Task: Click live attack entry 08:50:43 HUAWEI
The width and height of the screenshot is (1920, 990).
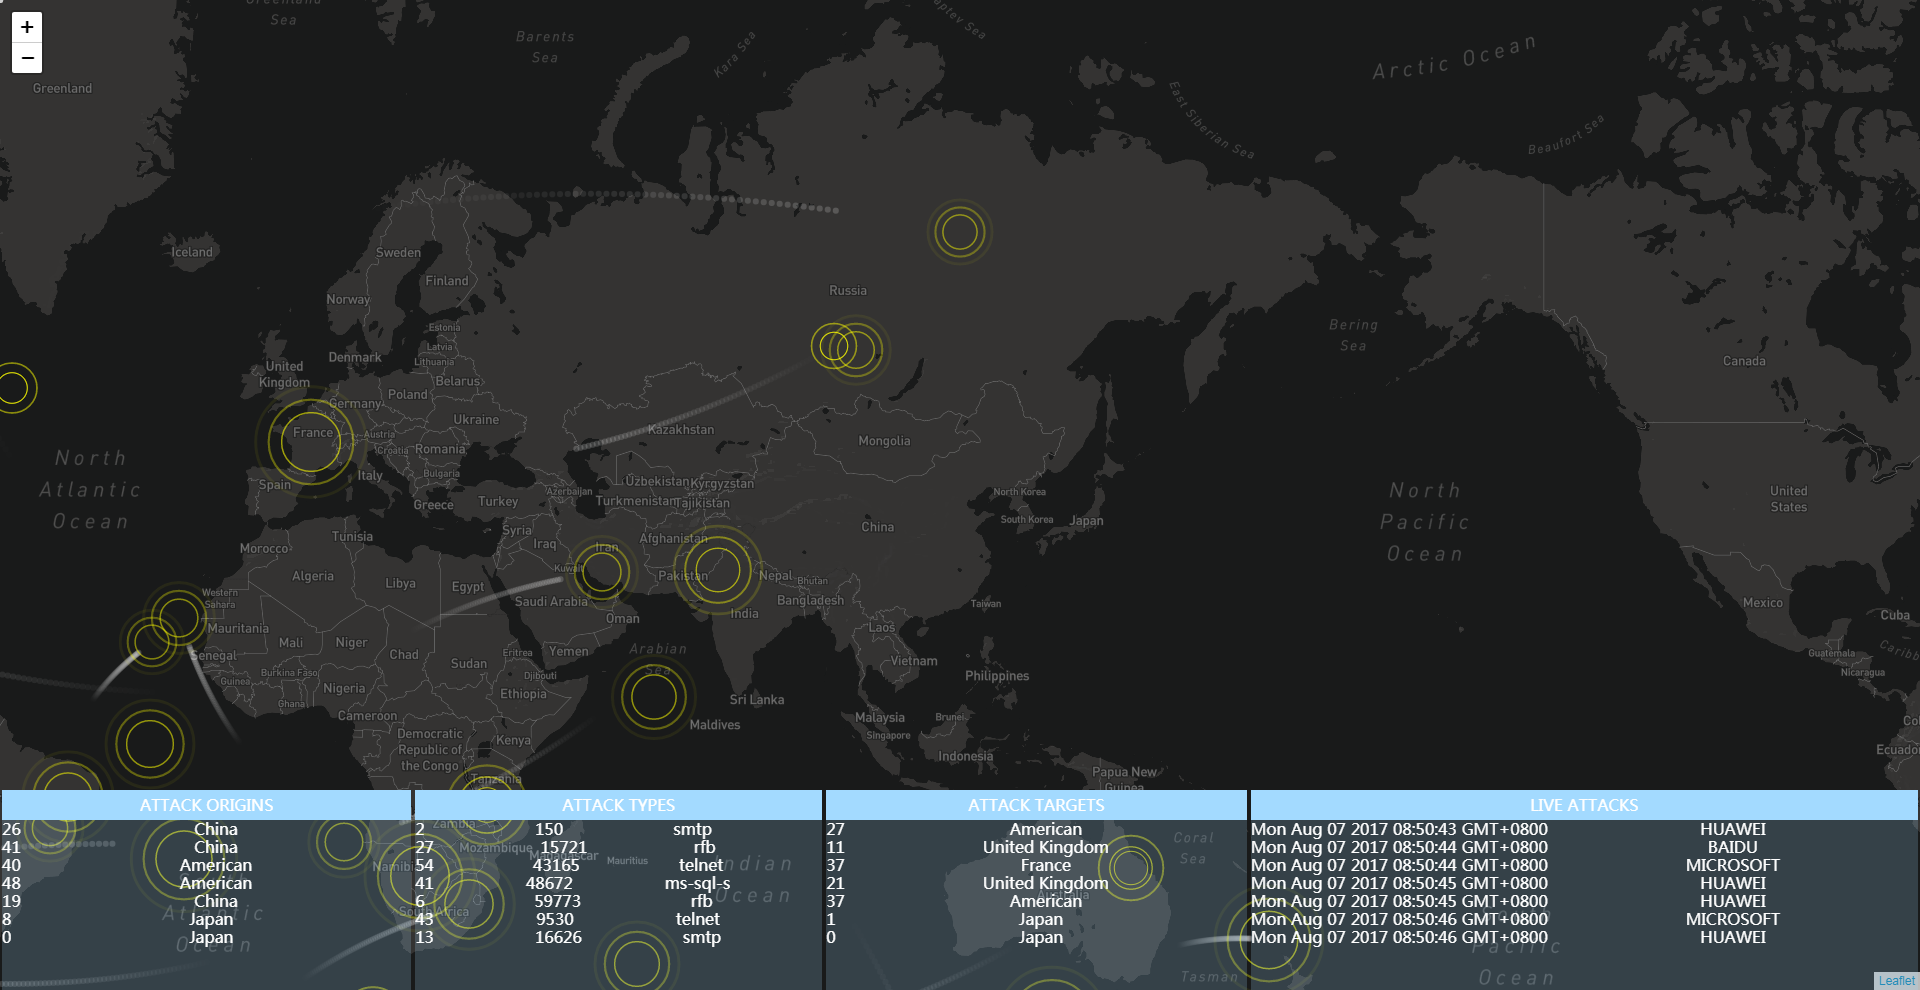Action: point(1584,829)
